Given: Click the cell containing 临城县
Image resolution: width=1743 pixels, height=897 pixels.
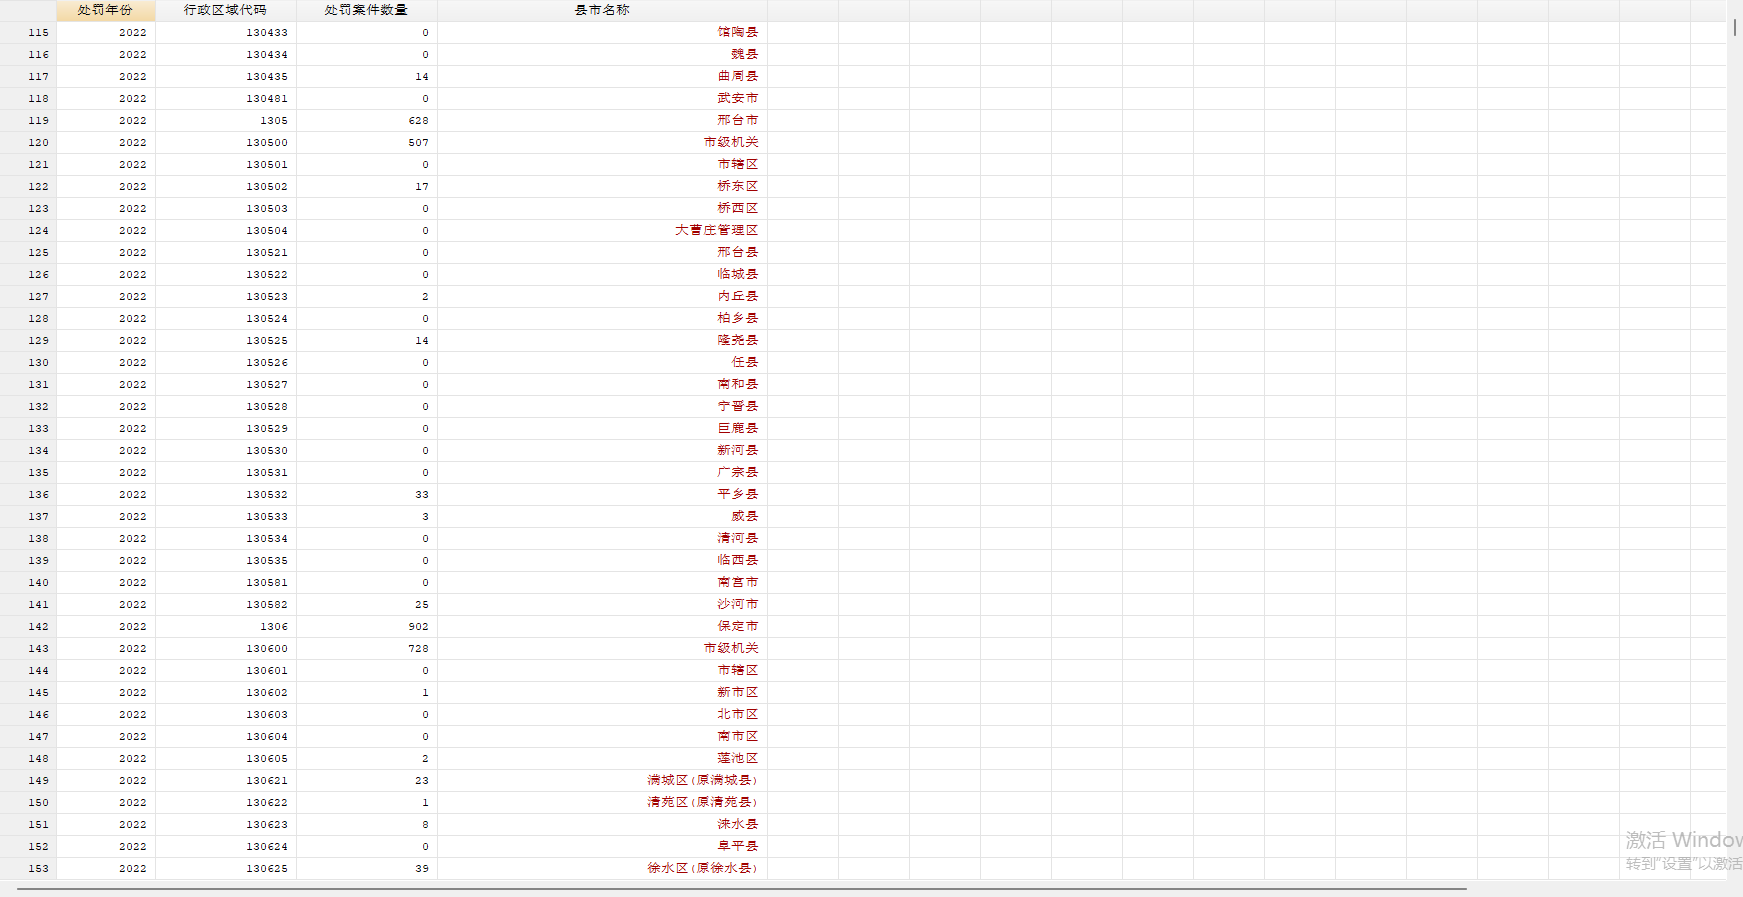Looking at the screenshot, I should [602, 275].
